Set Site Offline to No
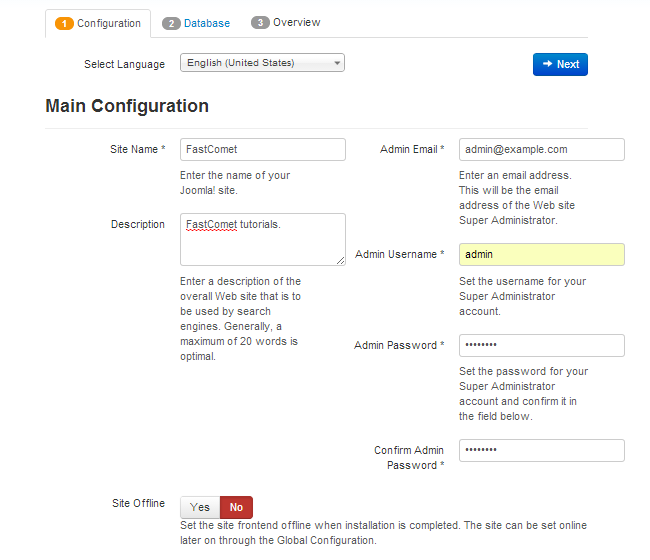 click(x=236, y=507)
